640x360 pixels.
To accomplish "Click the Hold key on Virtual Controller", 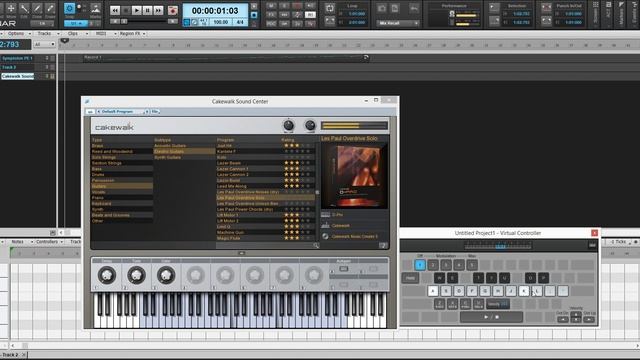I will coord(410,278).
